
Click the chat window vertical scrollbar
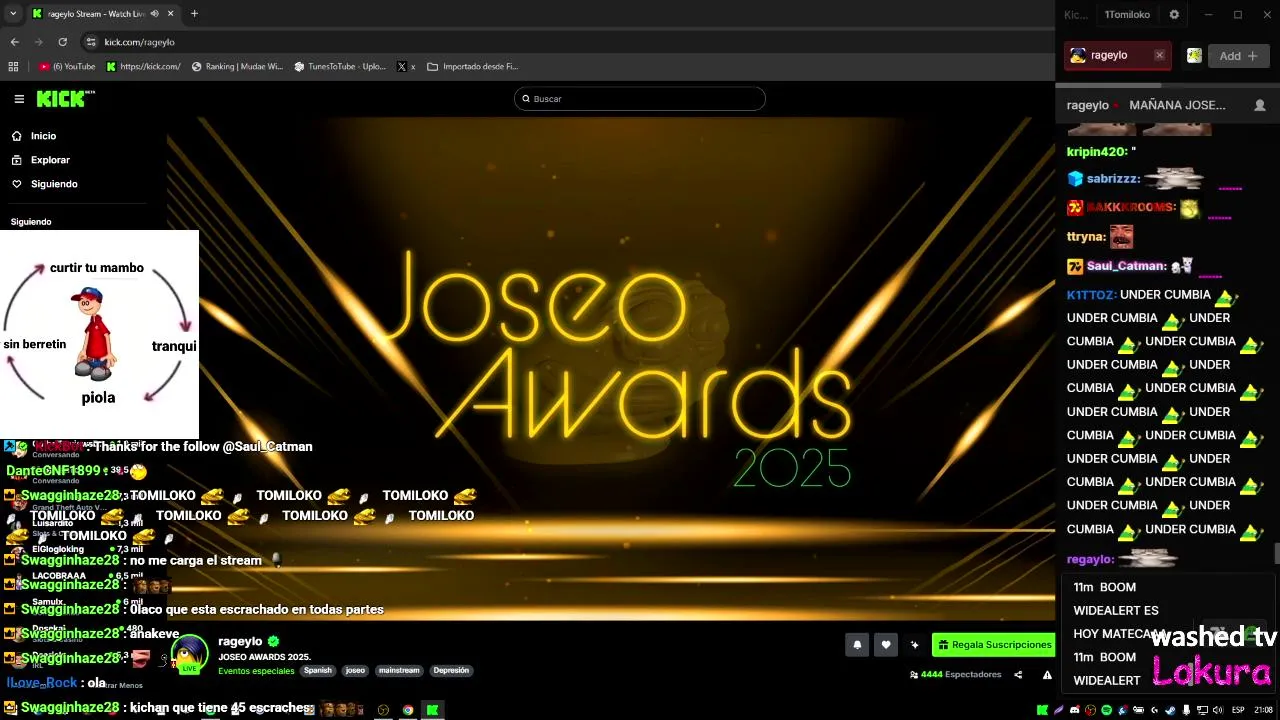tap(1276, 553)
